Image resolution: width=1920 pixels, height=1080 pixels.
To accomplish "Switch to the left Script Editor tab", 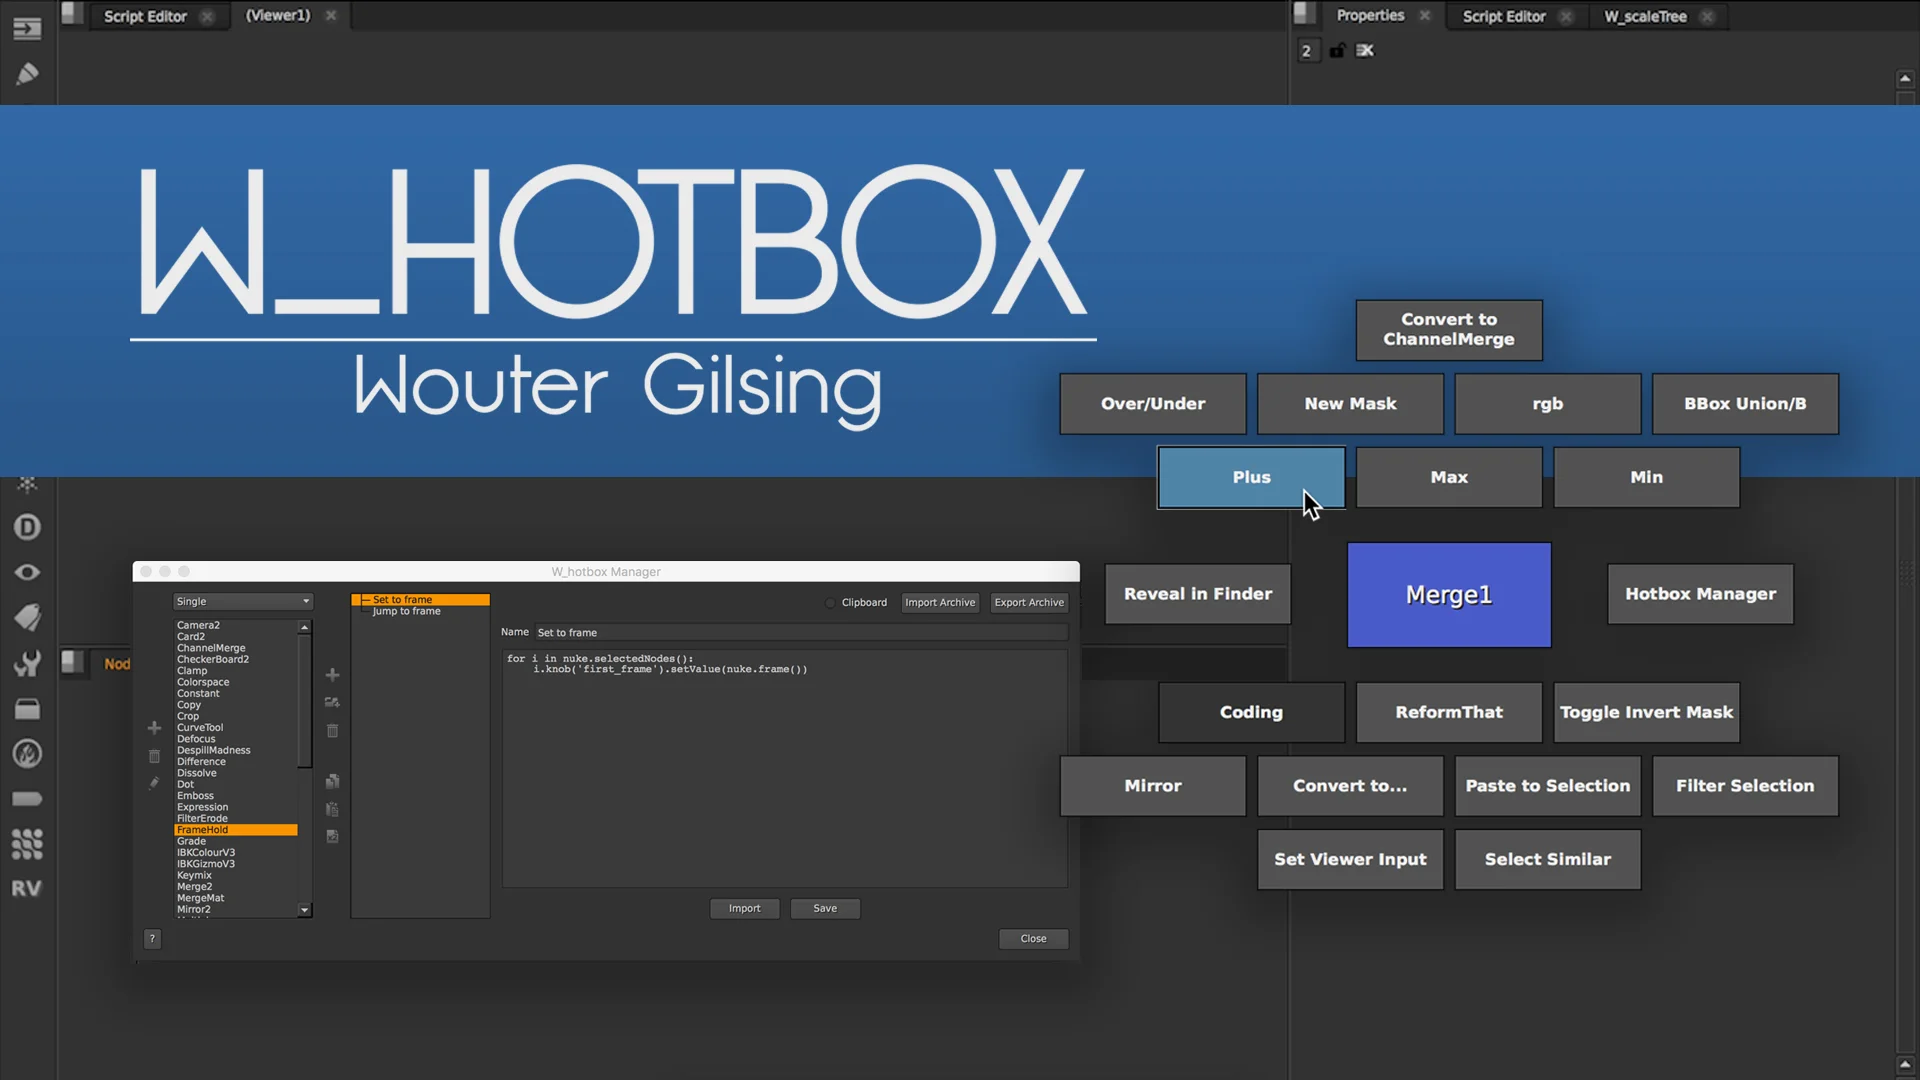I will point(145,16).
